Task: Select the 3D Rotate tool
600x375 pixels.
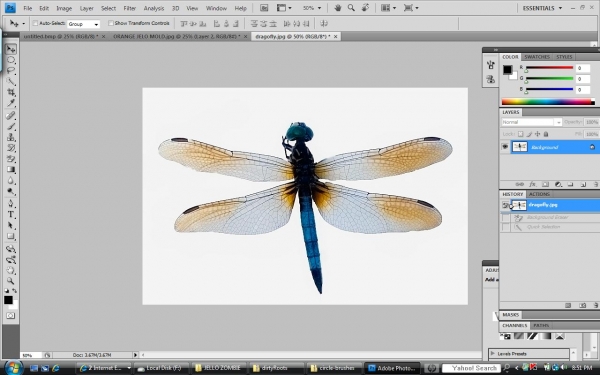Action: (x=11, y=249)
